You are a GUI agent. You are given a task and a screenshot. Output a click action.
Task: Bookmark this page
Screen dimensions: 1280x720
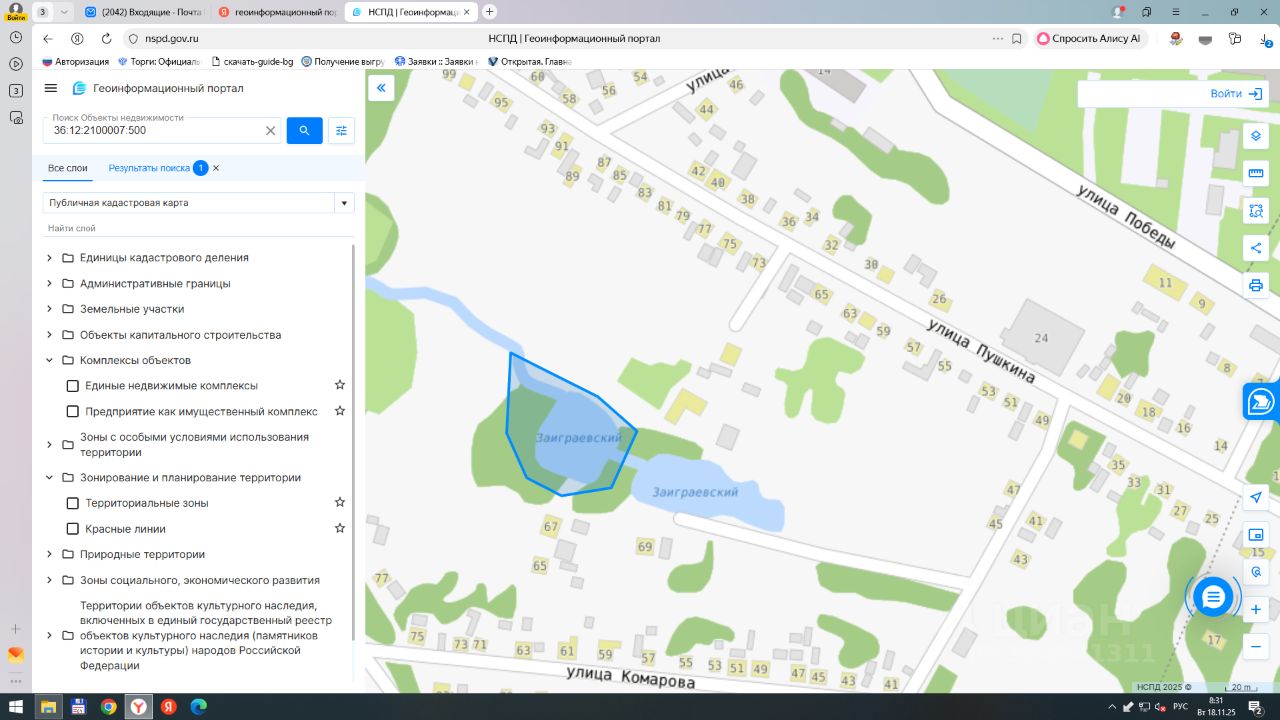(1017, 39)
